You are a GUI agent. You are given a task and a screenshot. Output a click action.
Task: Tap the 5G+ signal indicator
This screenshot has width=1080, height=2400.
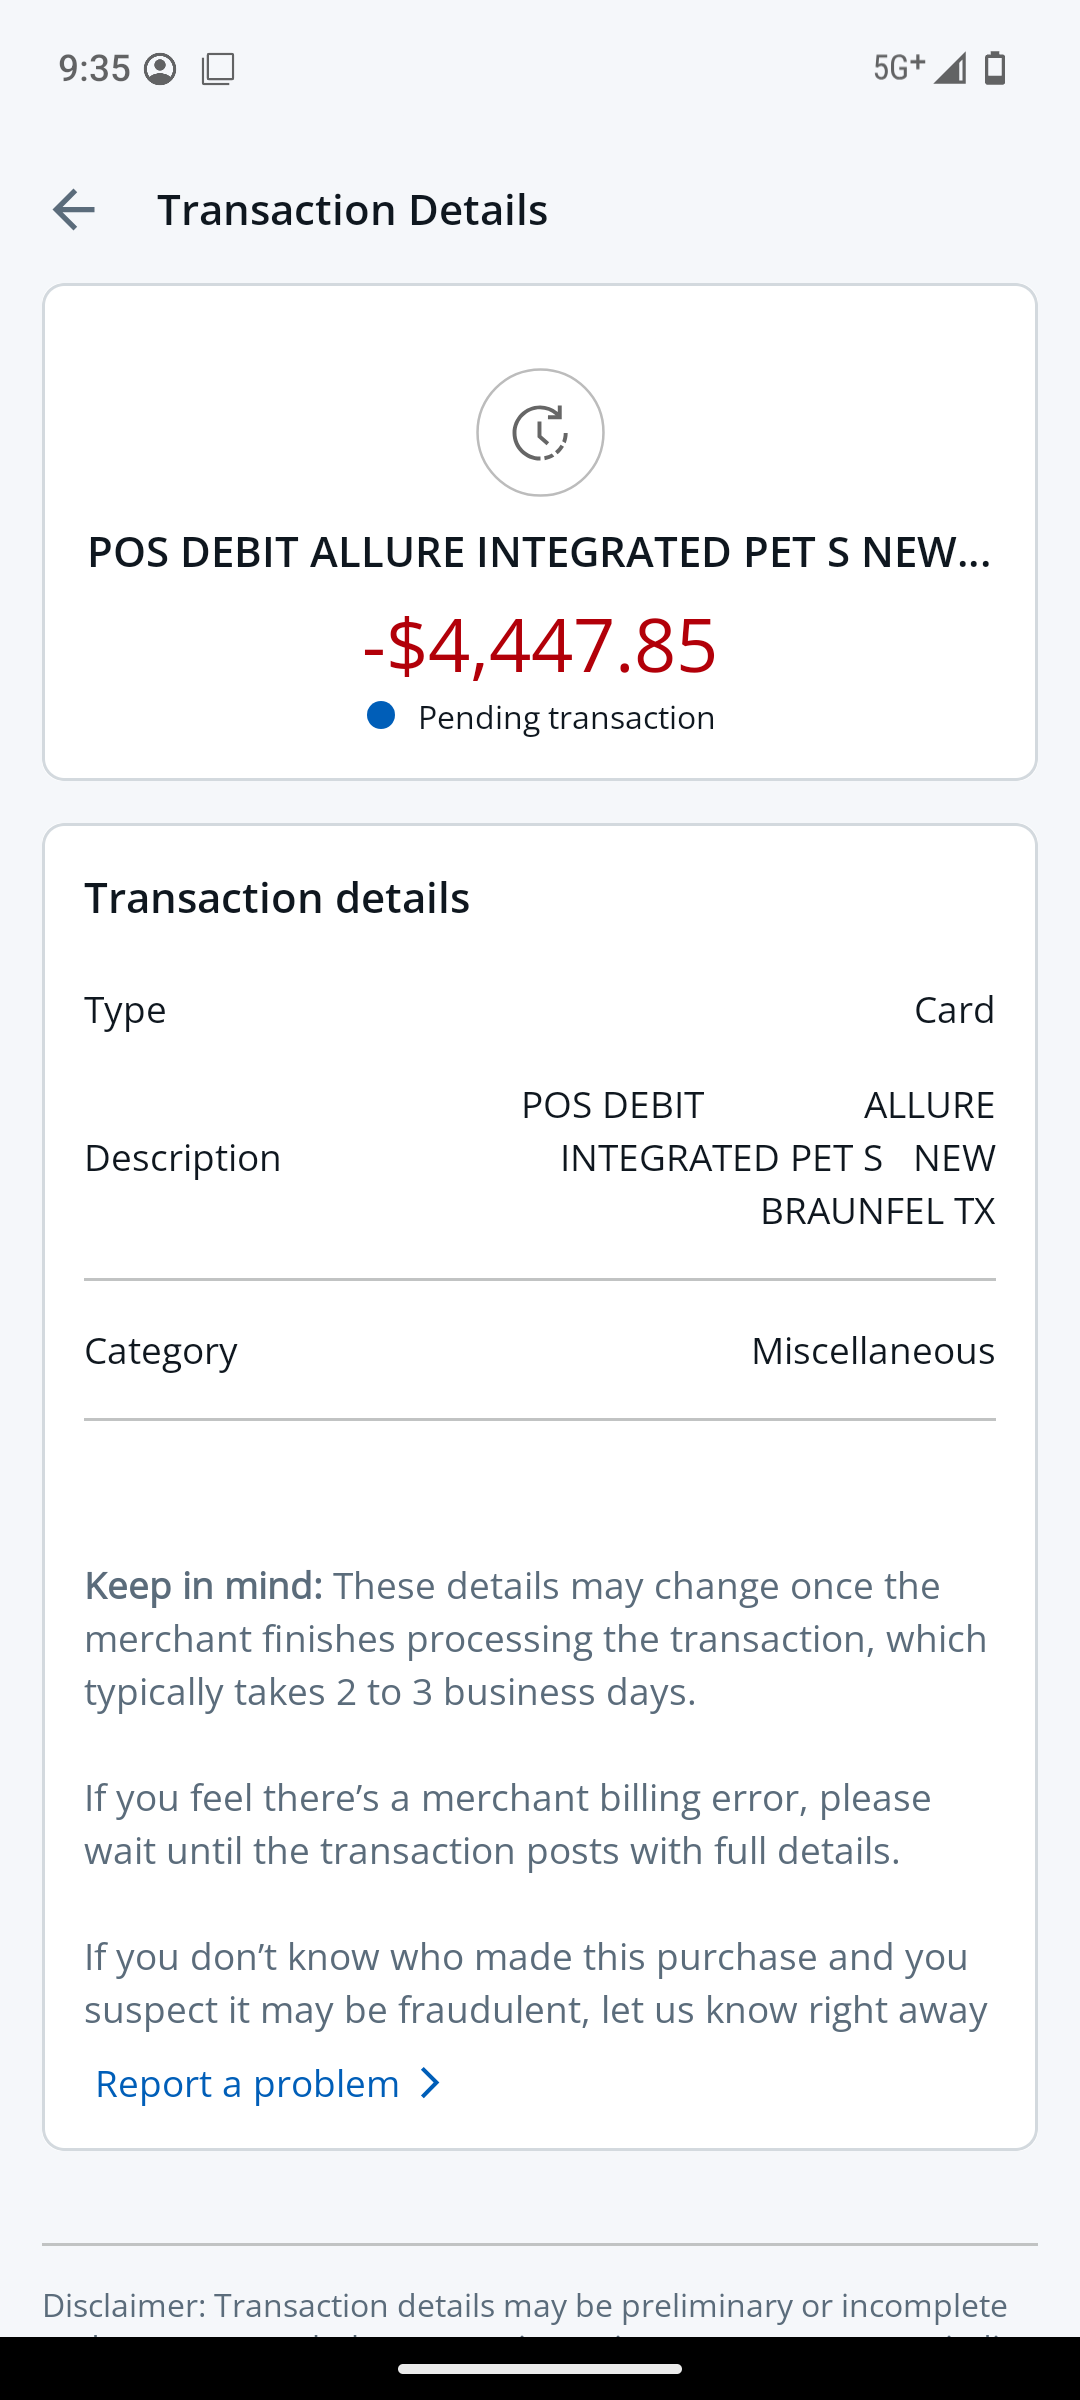click(x=898, y=68)
